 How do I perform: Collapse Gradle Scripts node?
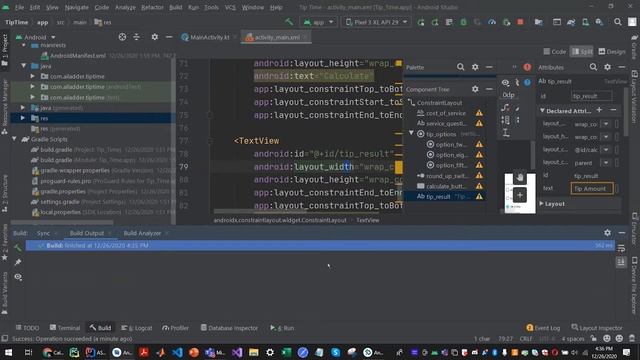[14, 139]
